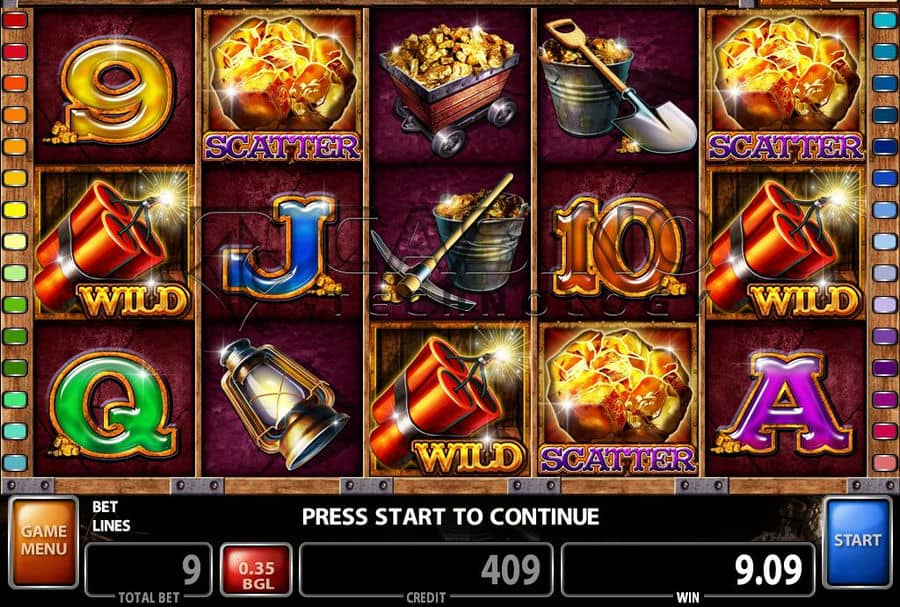Viewport: 900px width, 607px height.
Task: Click the dynamite WILD on the first reel
Action: (114, 243)
